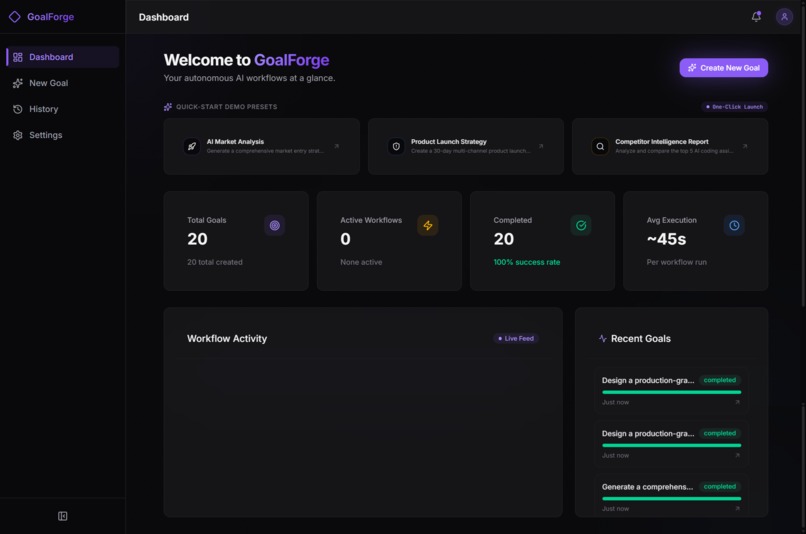The image size is (806, 534).
Task: Click completed badge on first Design a production-gra goal
Action: [x=720, y=380]
